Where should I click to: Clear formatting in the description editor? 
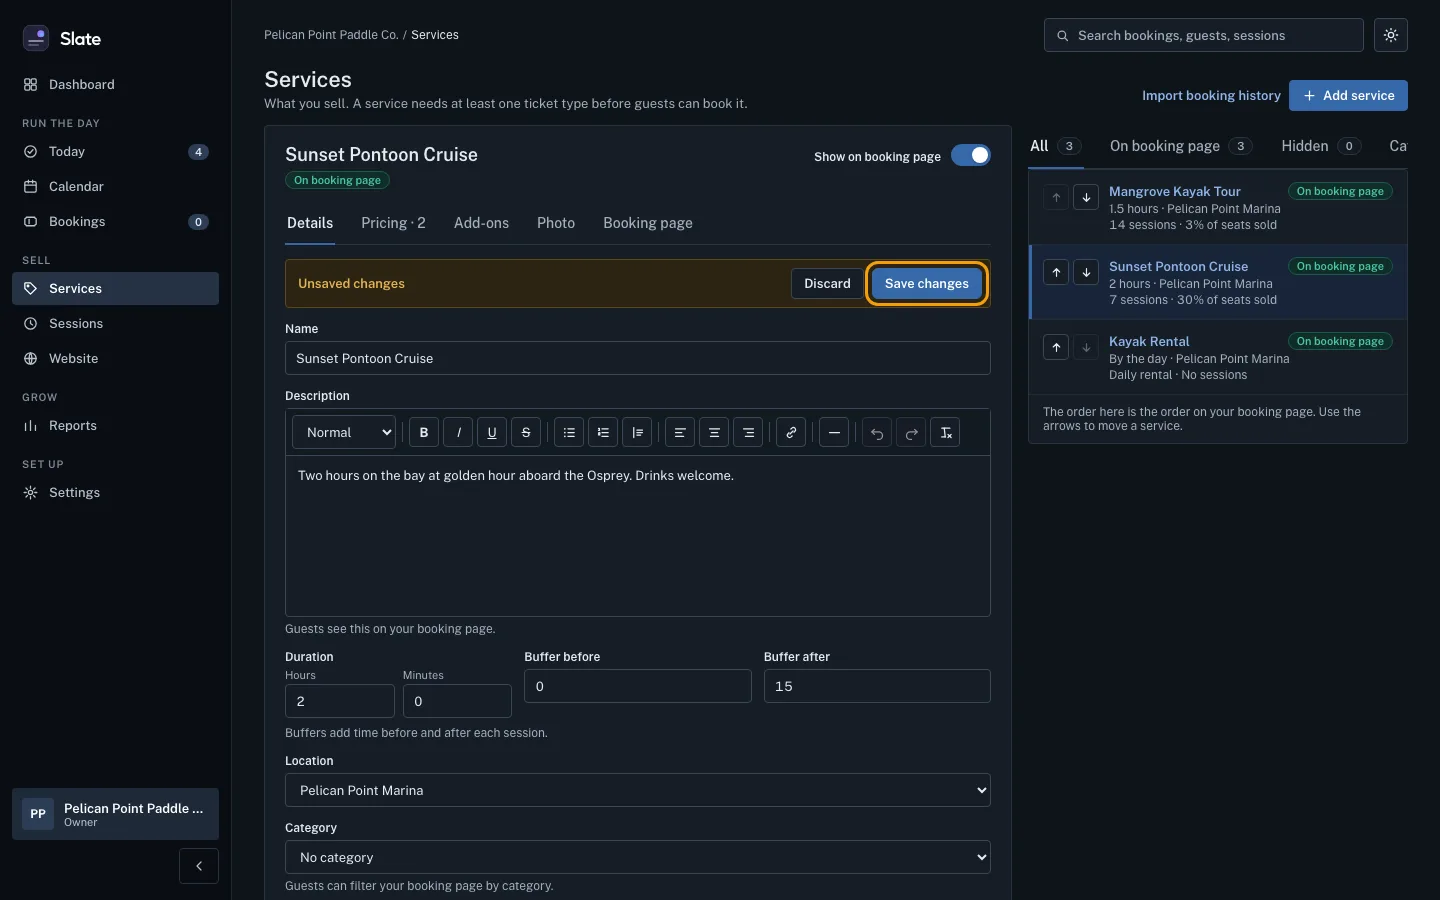click(945, 433)
